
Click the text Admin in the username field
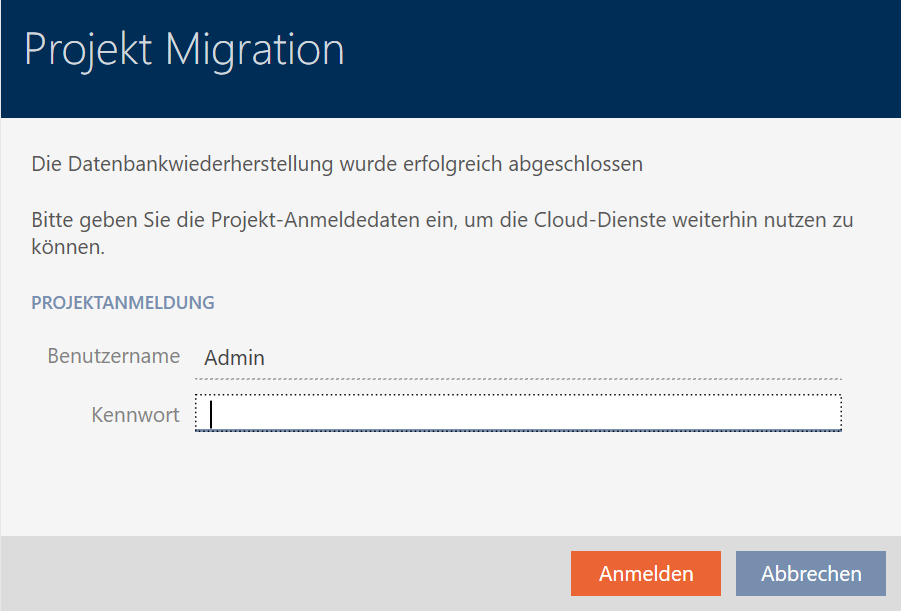[x=234, y=358]
